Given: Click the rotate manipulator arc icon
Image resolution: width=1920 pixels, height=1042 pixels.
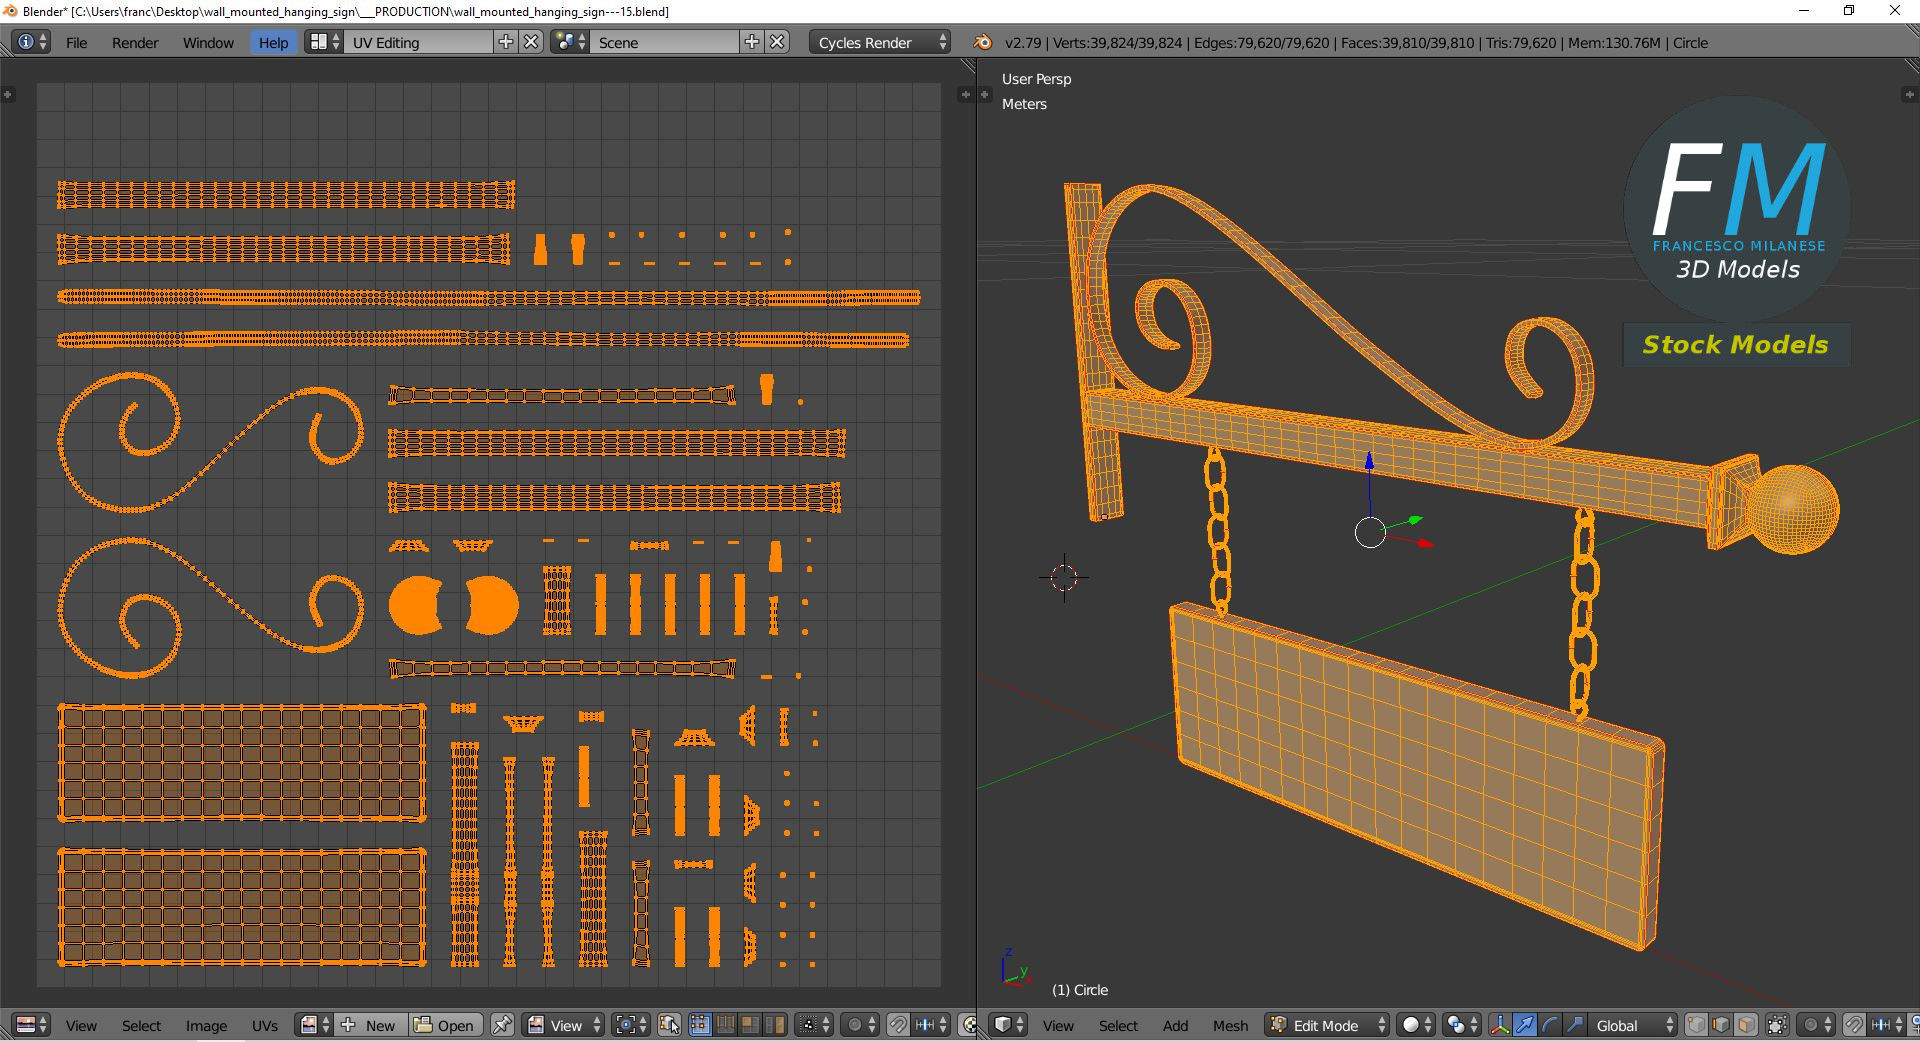Looking at the screenshot, I should tap(1549, 1025).
